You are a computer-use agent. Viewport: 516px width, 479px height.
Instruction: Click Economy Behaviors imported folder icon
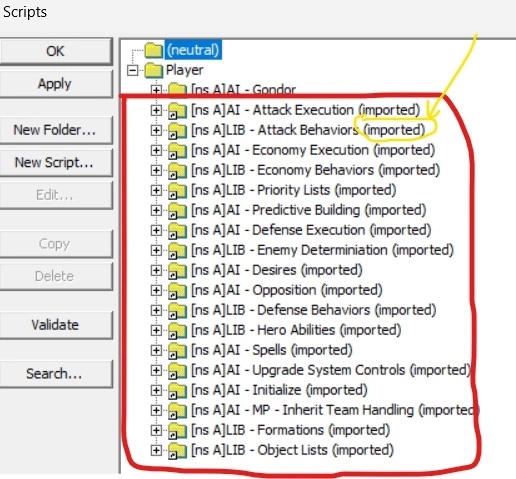click(177, 170)
